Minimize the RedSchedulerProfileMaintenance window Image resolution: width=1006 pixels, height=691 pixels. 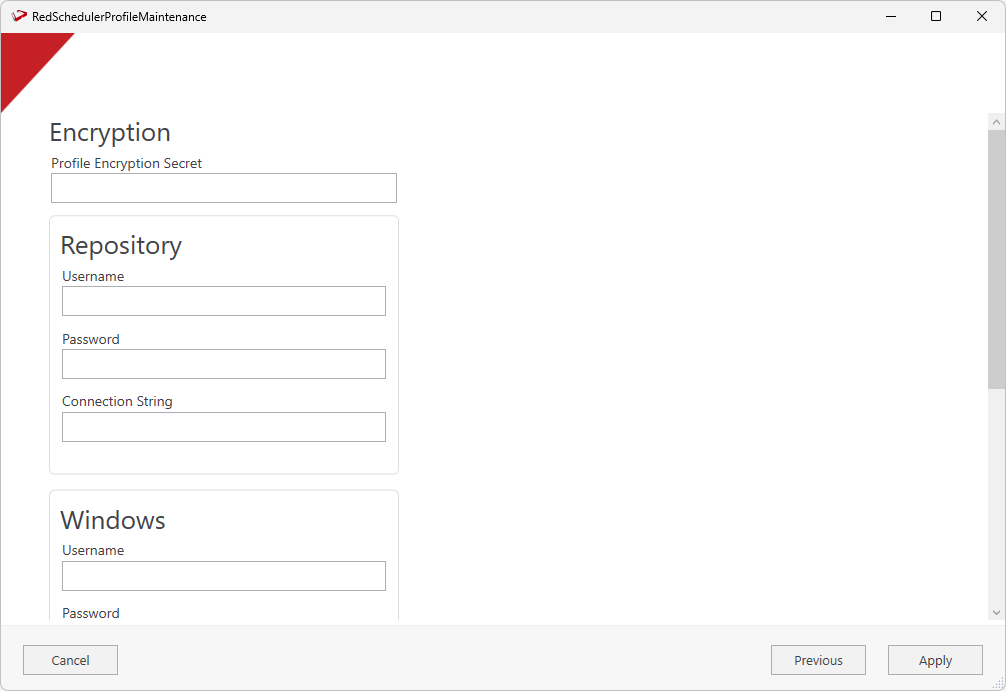point(889,16)
